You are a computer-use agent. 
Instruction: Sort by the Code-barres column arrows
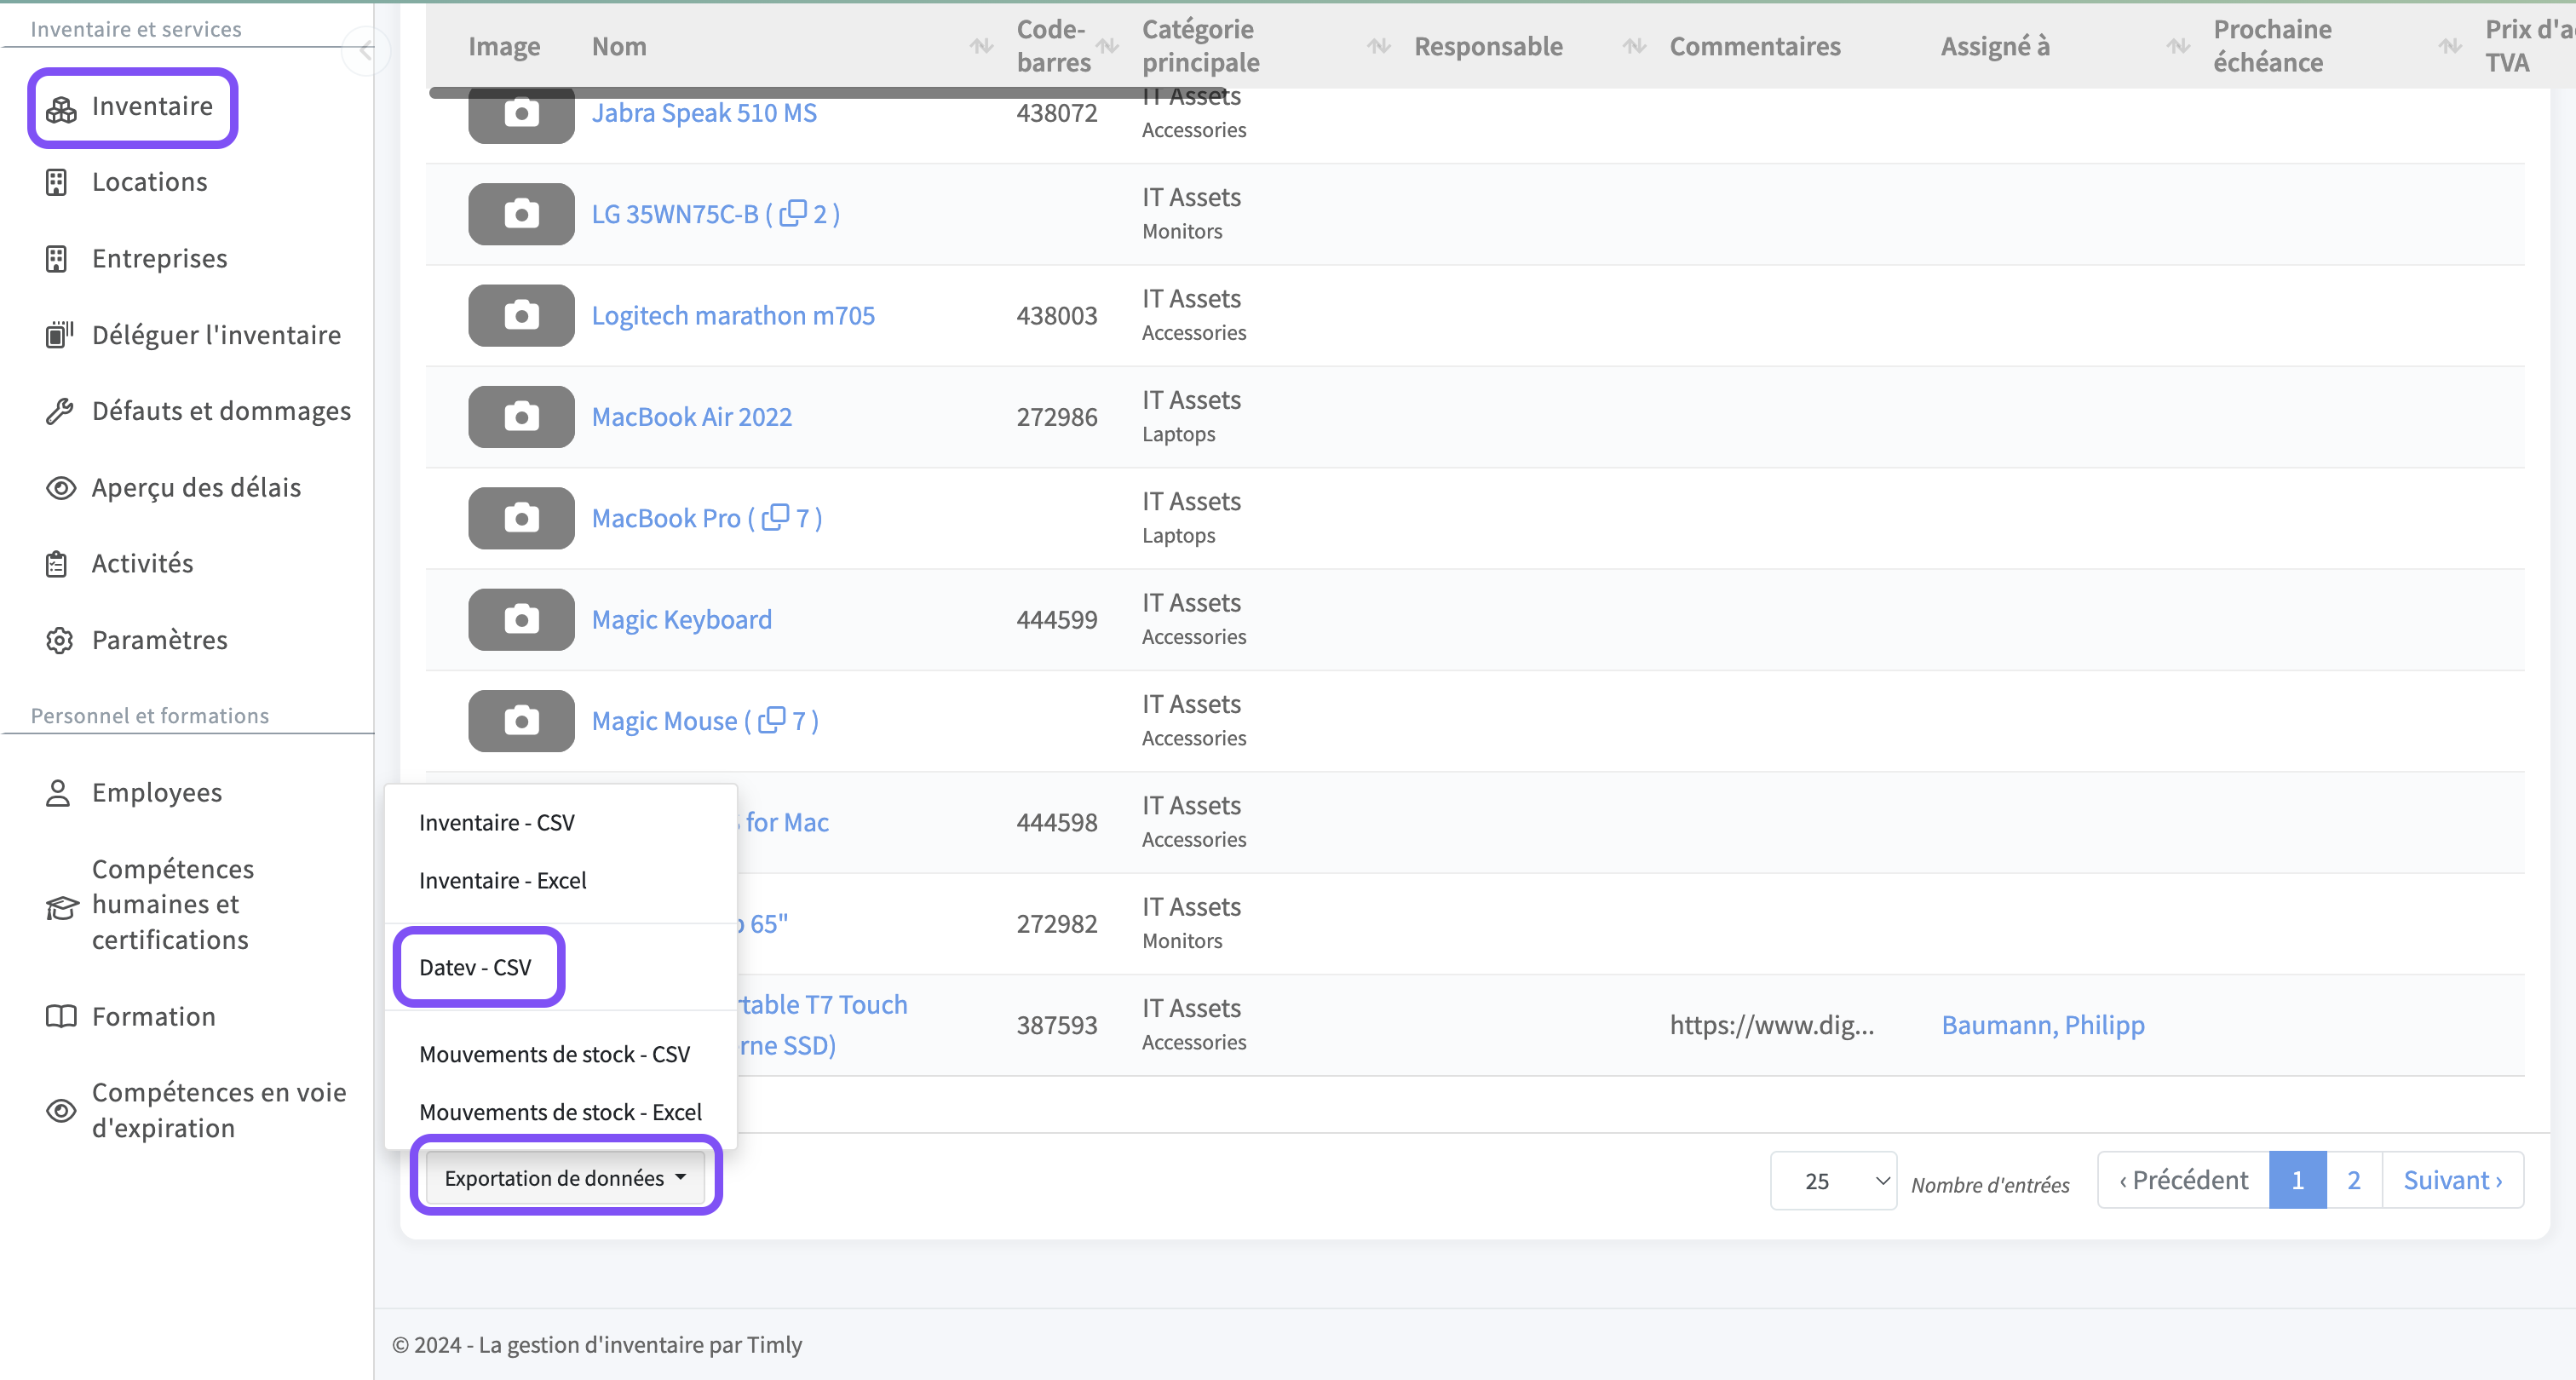[1107, 46]
